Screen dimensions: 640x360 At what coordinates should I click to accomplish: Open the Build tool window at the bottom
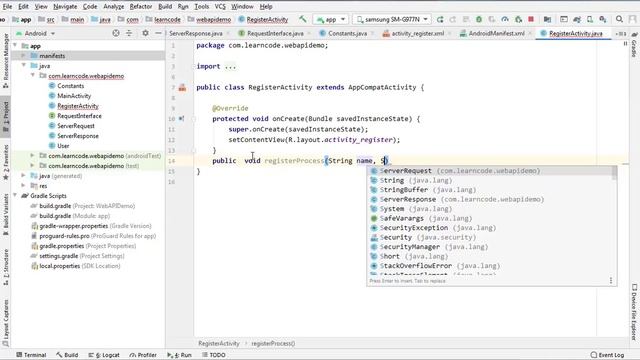coord(67,355)
